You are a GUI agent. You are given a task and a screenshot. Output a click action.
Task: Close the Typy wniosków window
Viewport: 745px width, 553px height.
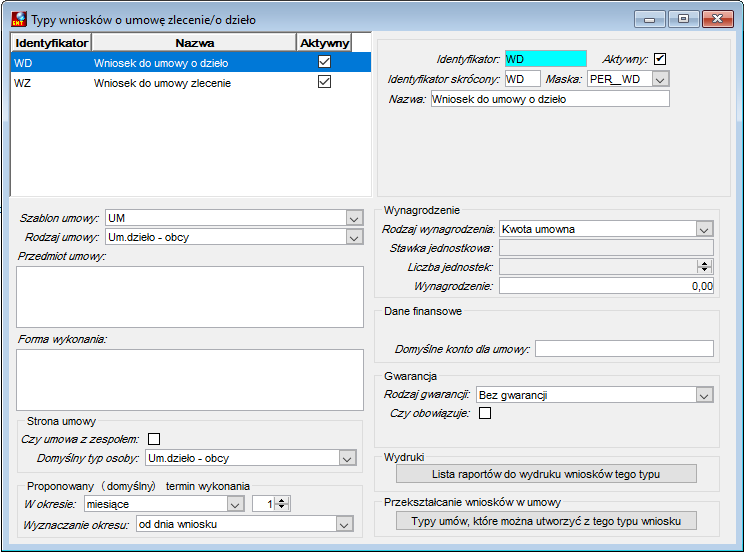click(x=718, y=19)
